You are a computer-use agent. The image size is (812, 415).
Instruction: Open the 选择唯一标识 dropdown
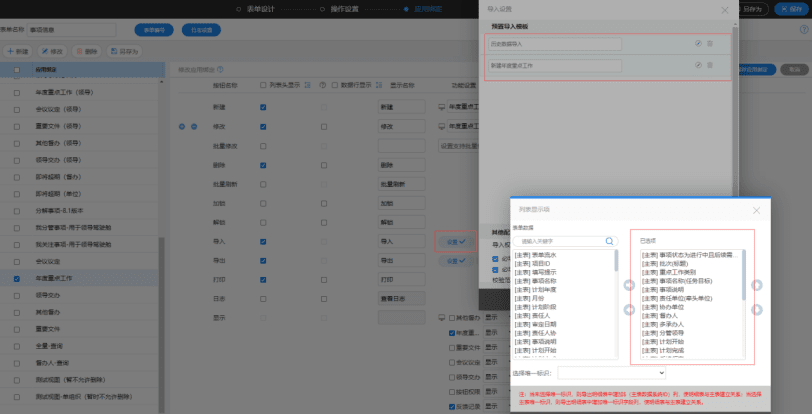coord(612,373)
